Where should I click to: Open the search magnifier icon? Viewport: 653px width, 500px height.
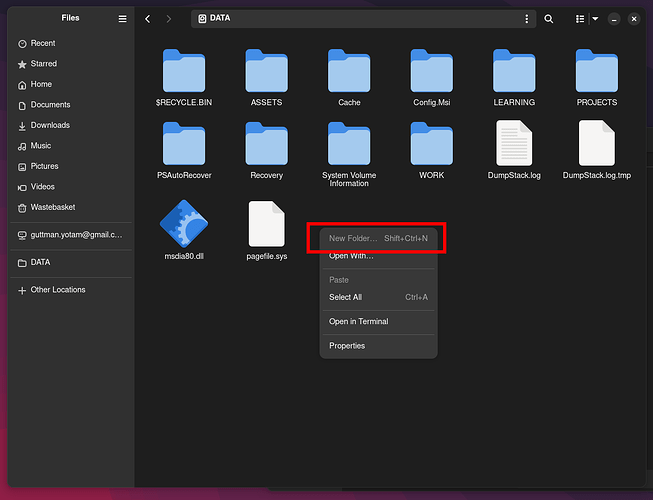coord(548,19)
